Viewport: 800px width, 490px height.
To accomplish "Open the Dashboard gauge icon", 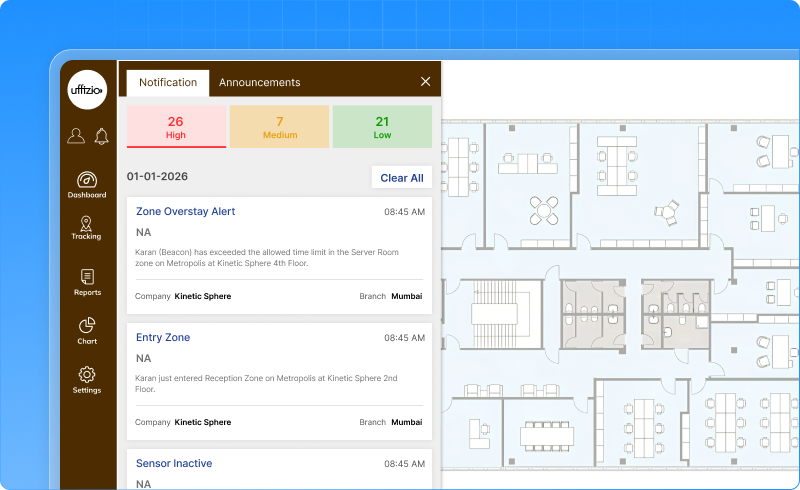I will tap(87, 180).
